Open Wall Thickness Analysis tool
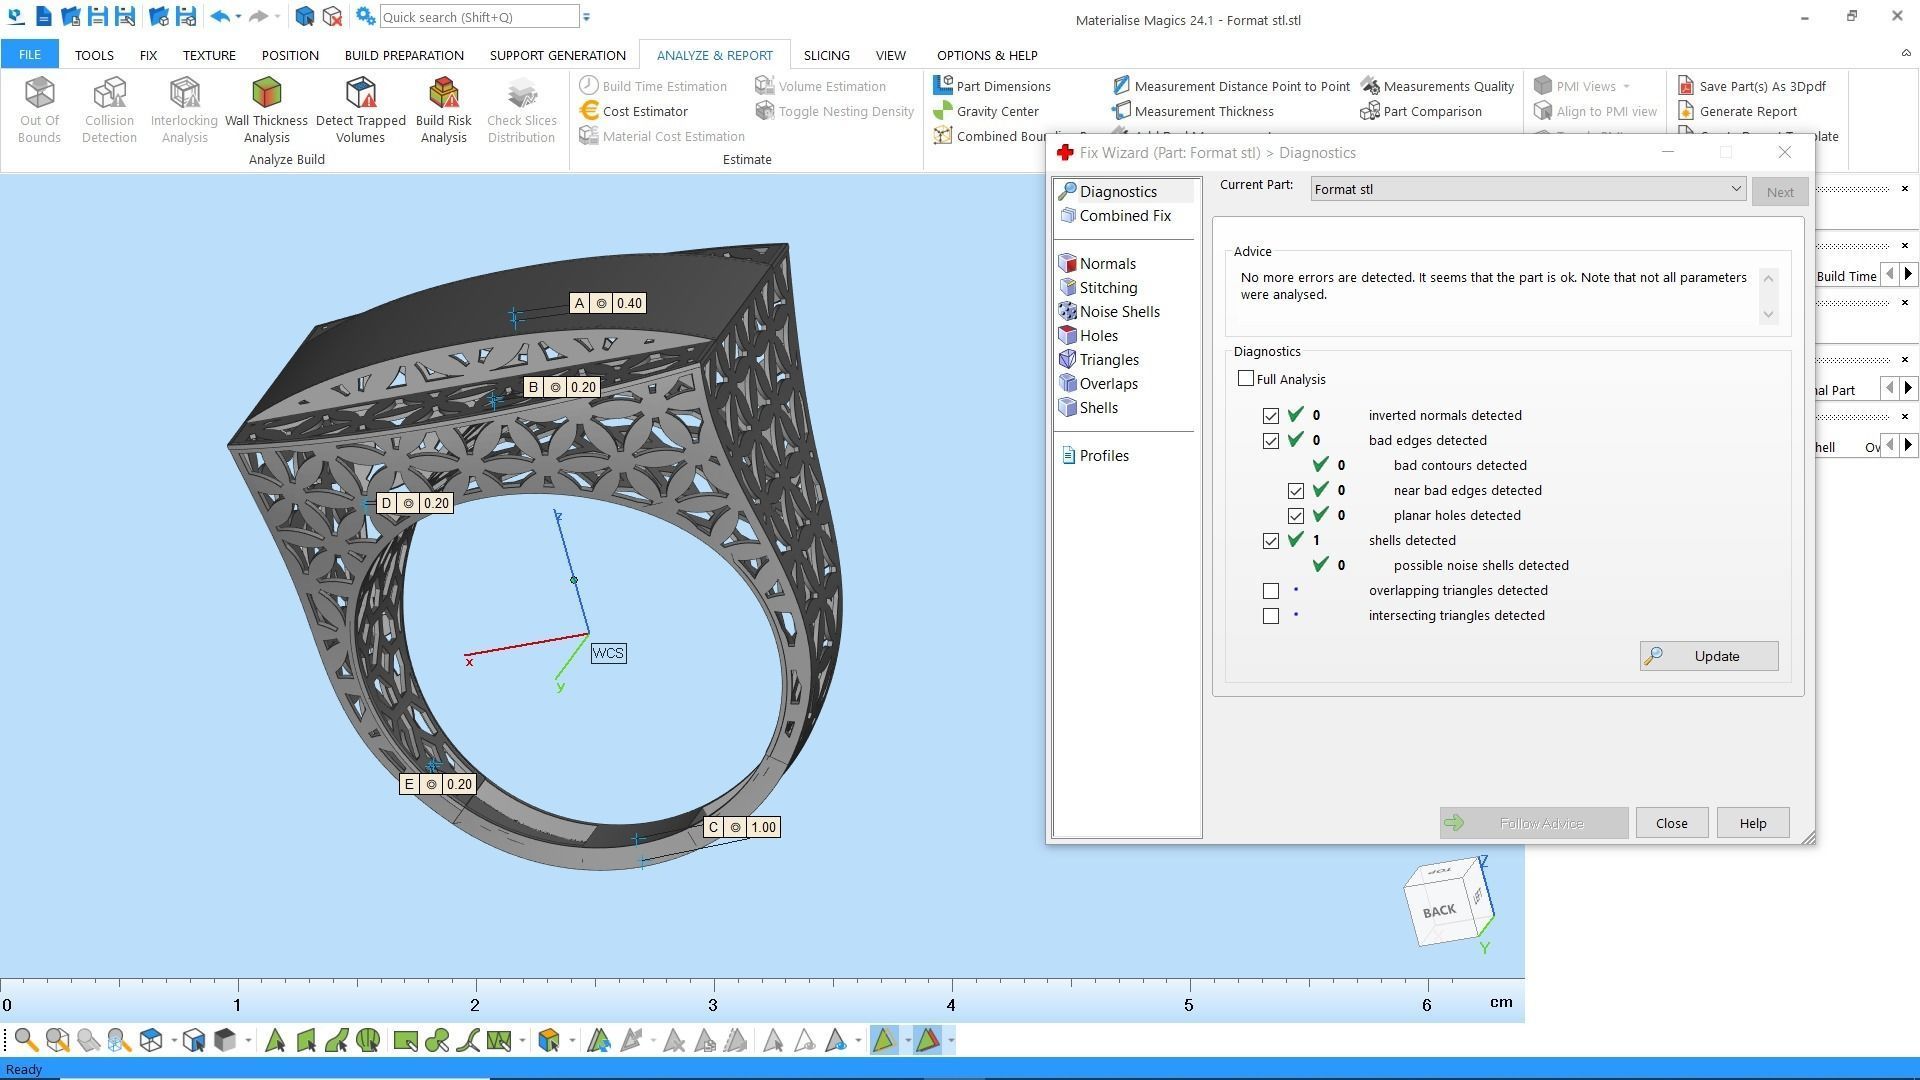 [266, 109]
